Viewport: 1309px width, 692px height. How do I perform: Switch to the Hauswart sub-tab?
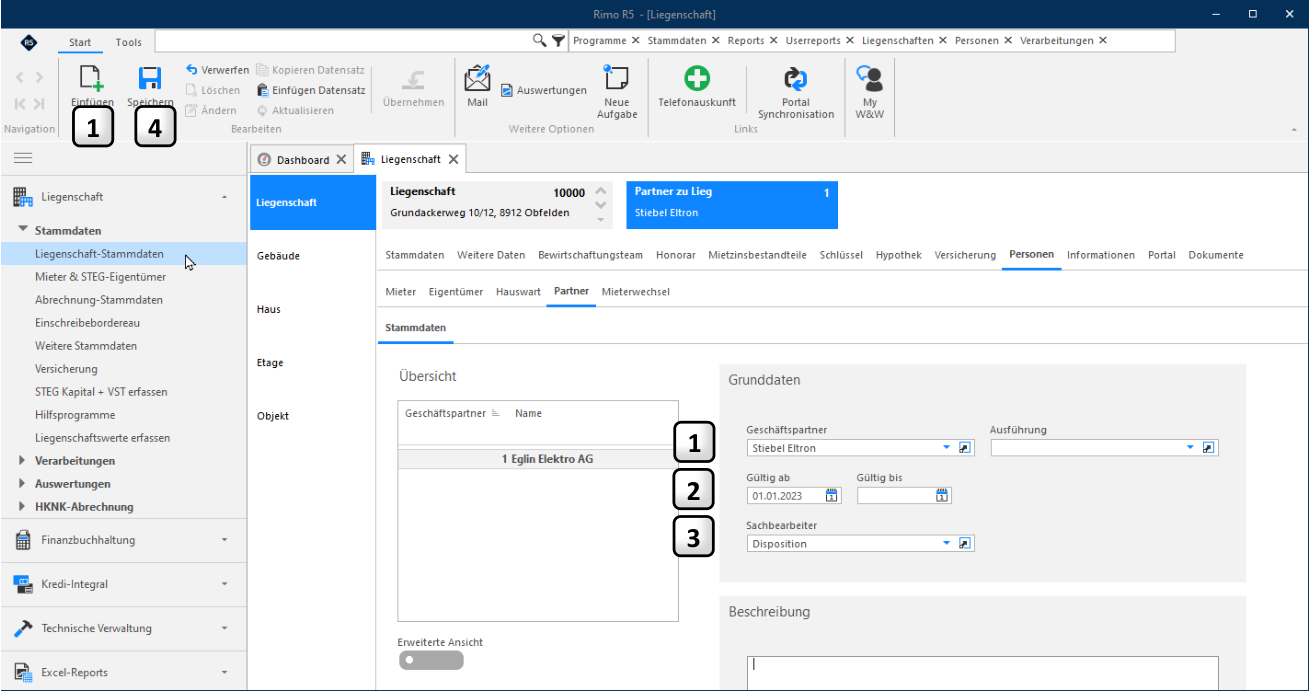(518, 292)
